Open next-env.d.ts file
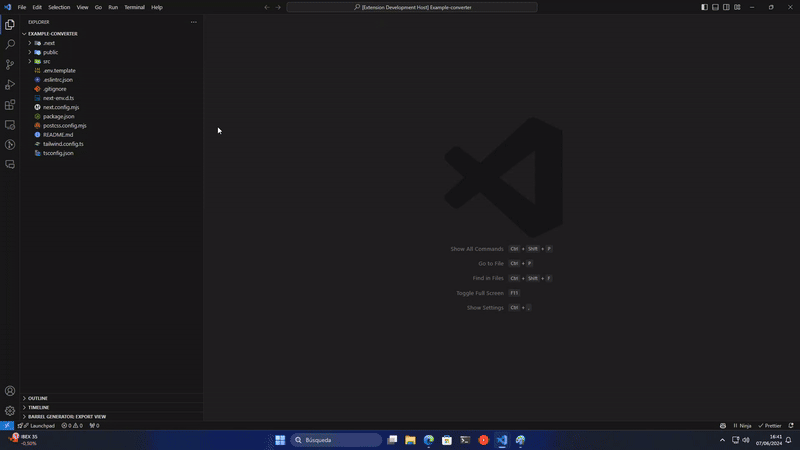Viewport: 800px width, 450px height. 58,98
